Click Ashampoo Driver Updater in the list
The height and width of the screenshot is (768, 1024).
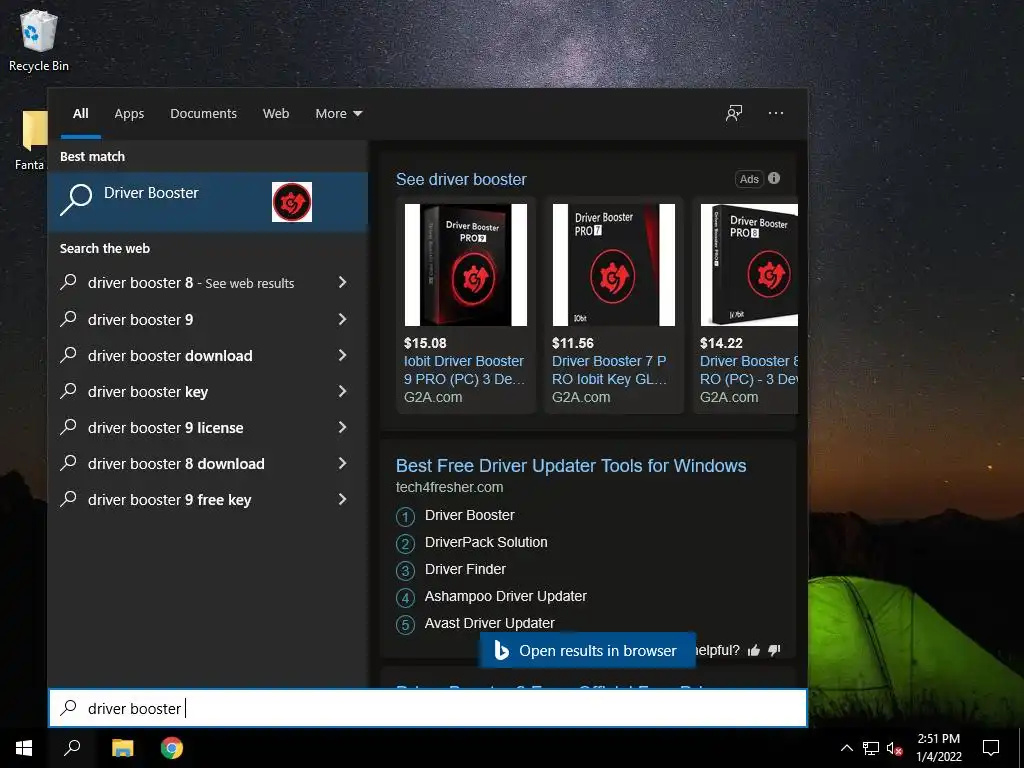coord(505,596)
